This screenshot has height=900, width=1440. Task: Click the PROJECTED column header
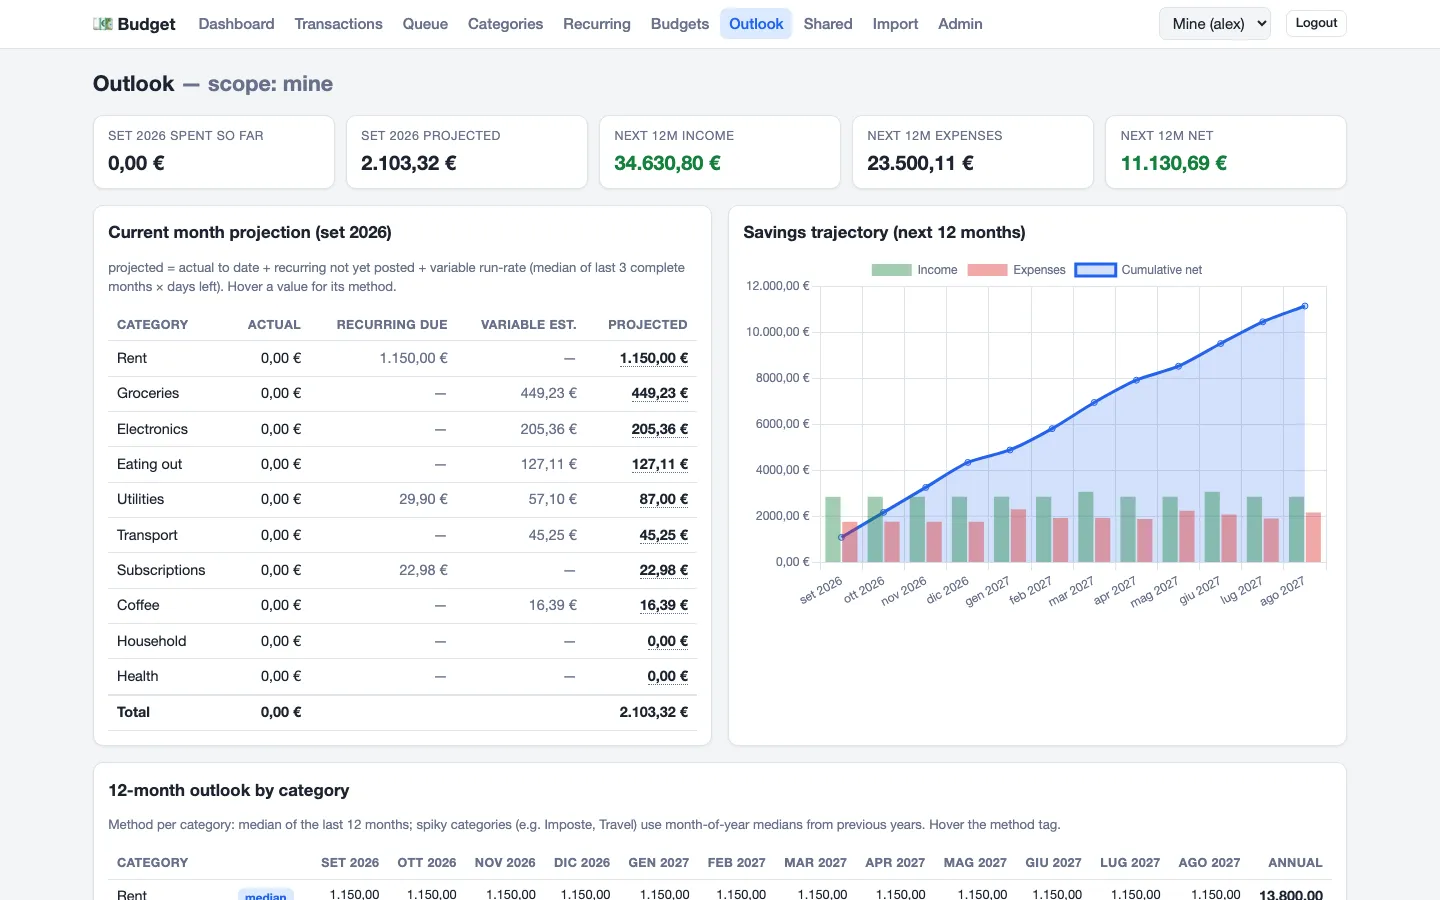click(x=648, y=325)
